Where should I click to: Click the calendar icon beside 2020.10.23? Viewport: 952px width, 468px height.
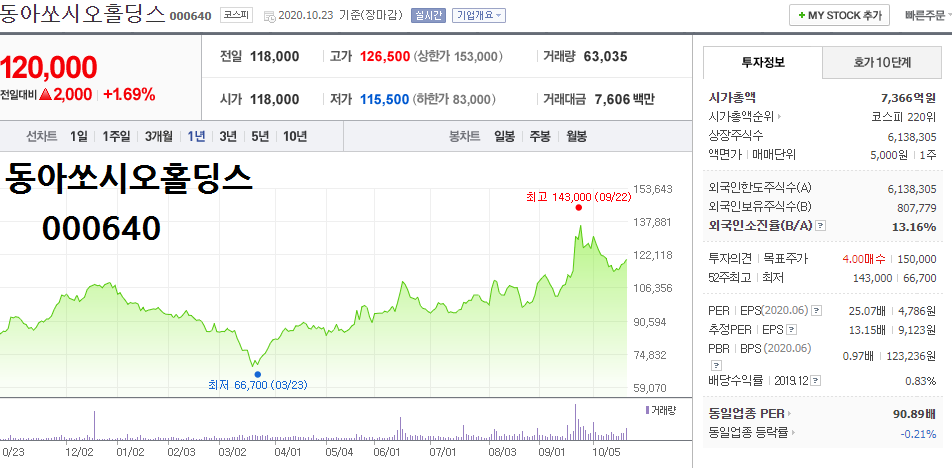[x=270, y=16]
